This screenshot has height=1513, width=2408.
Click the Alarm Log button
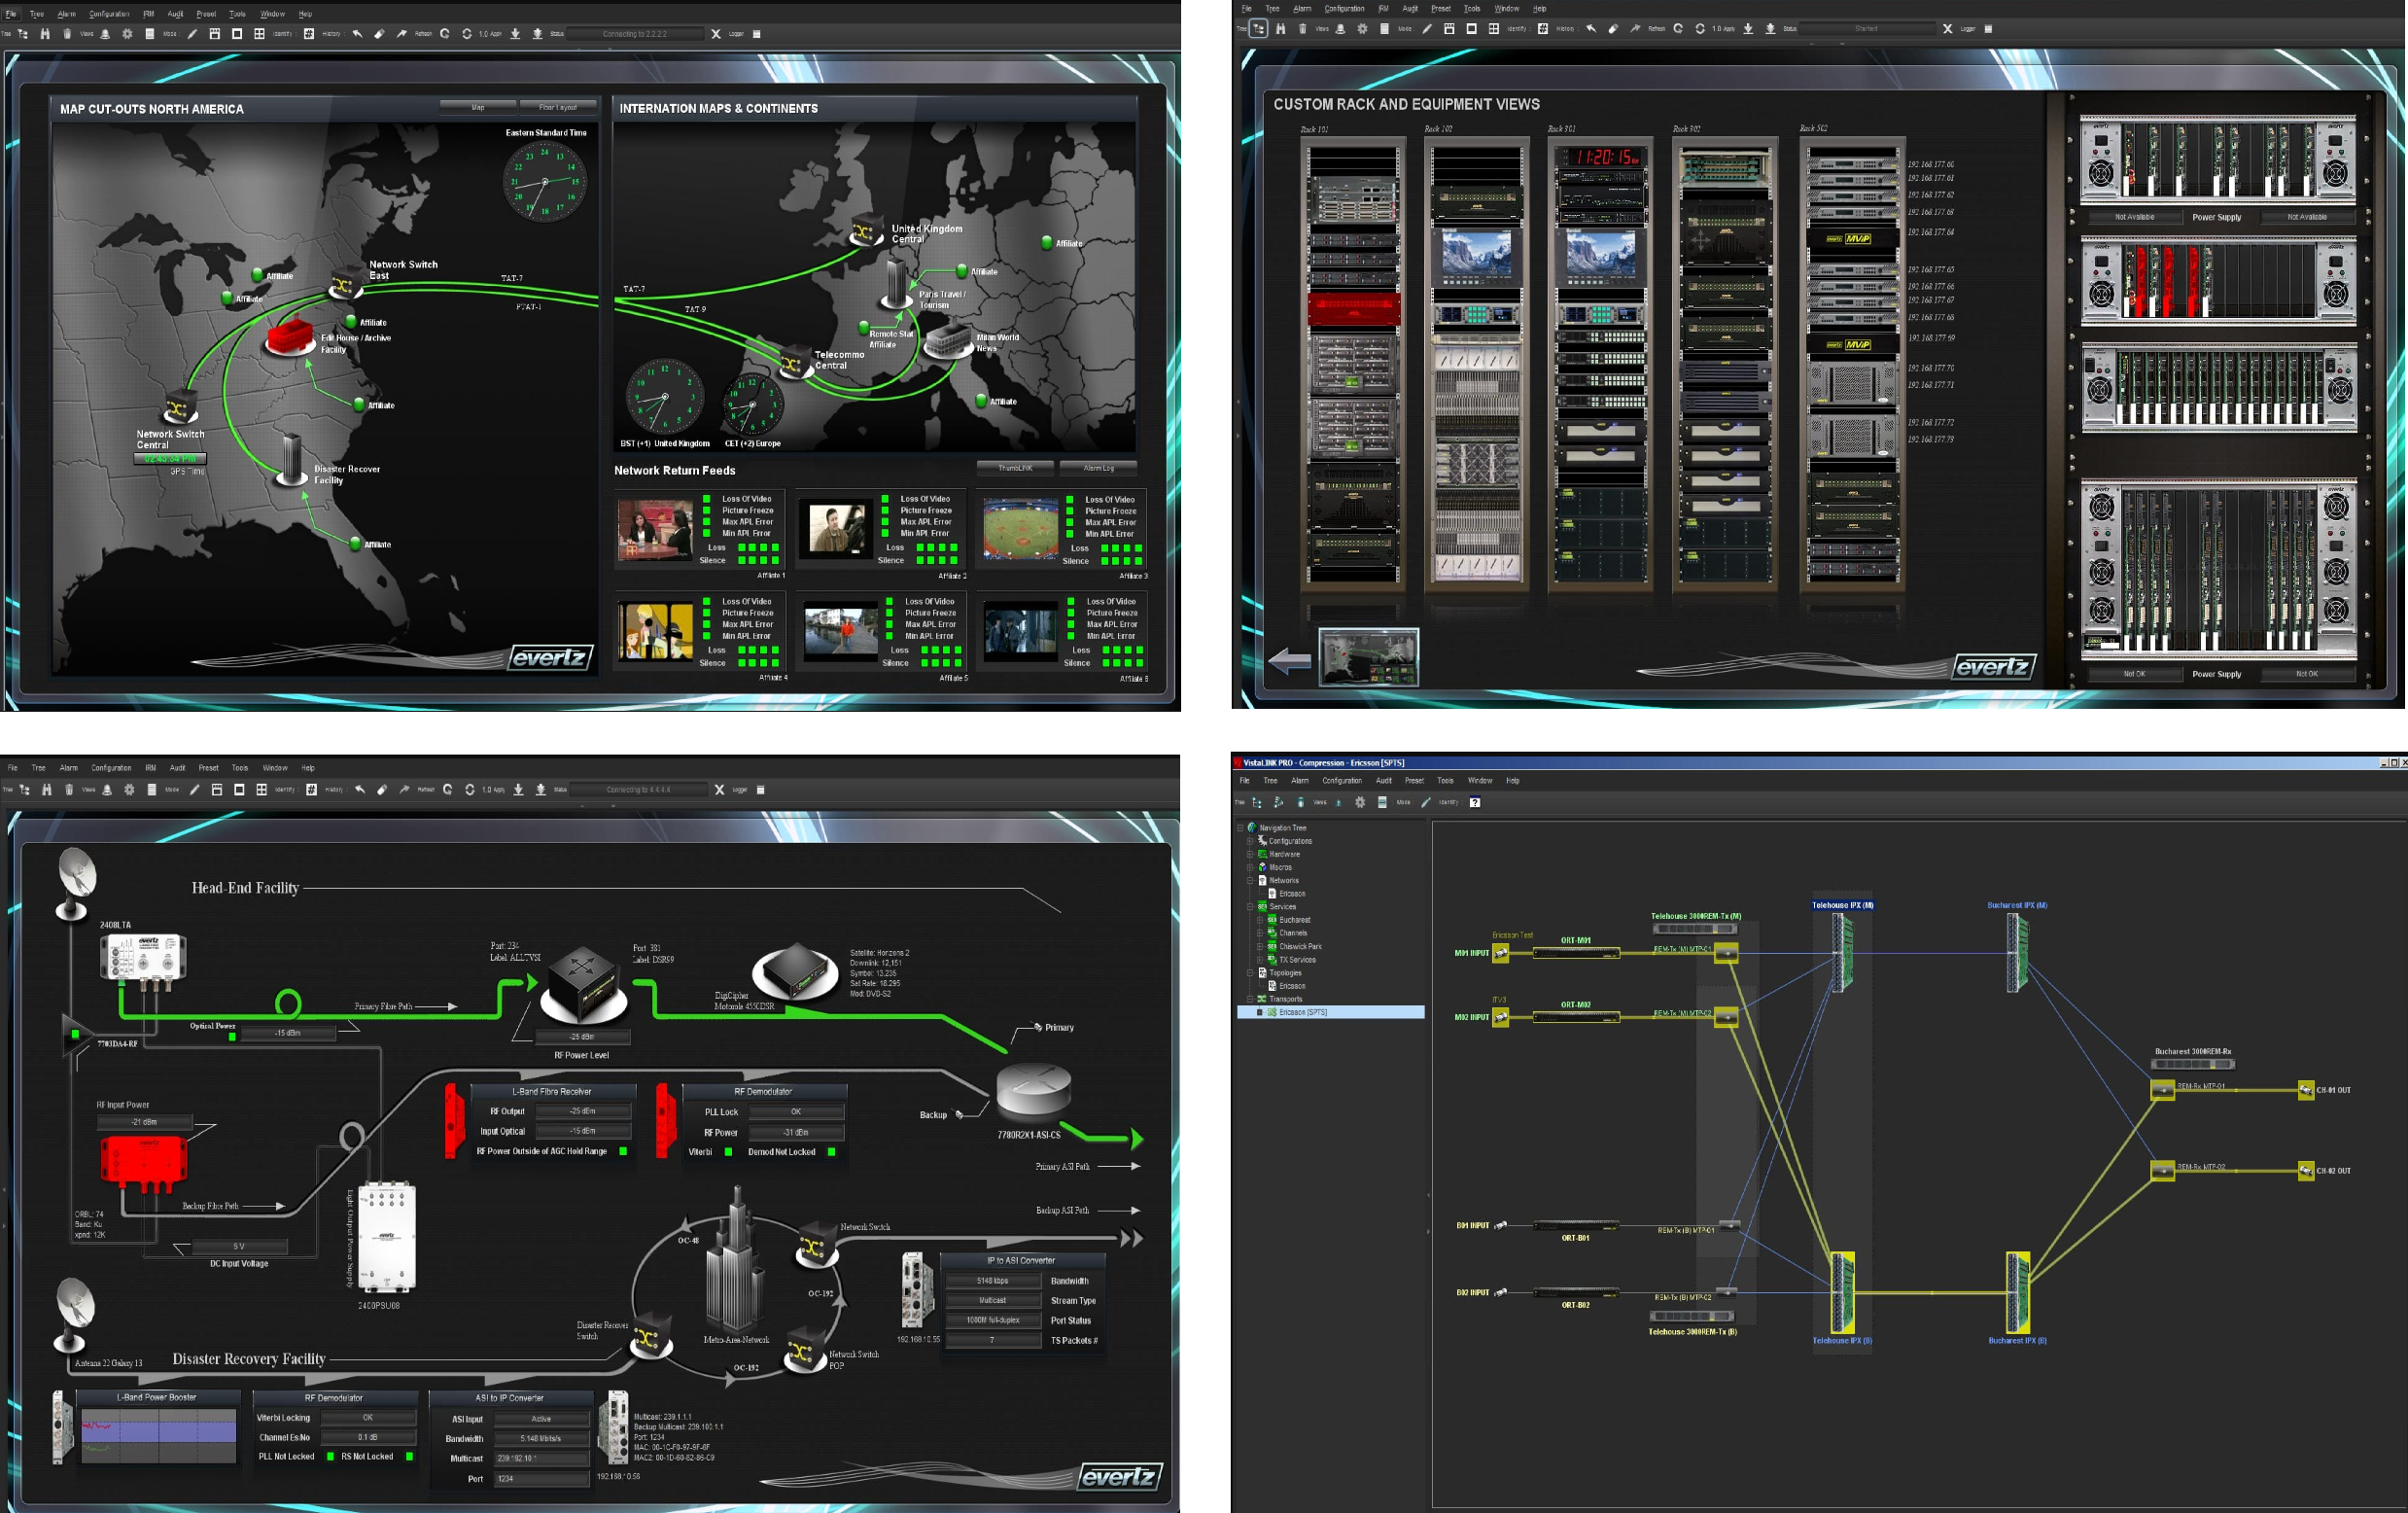click(x=1098, y=468)
